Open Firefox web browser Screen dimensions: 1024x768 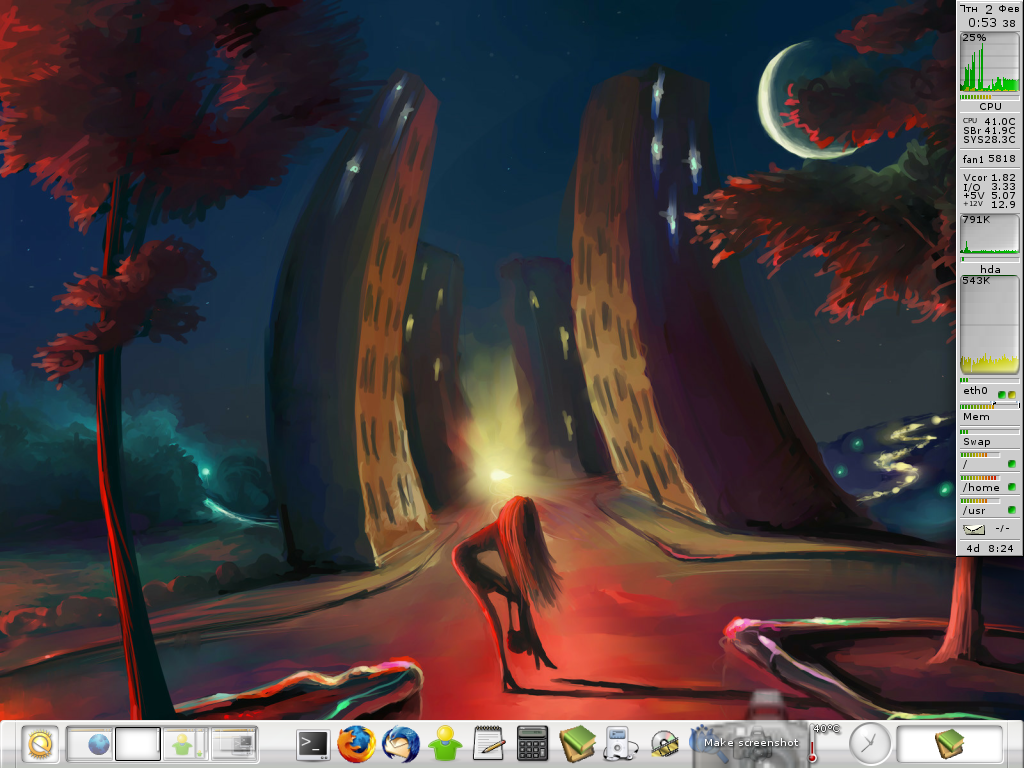pyautogui.click(x=356, y=744)
